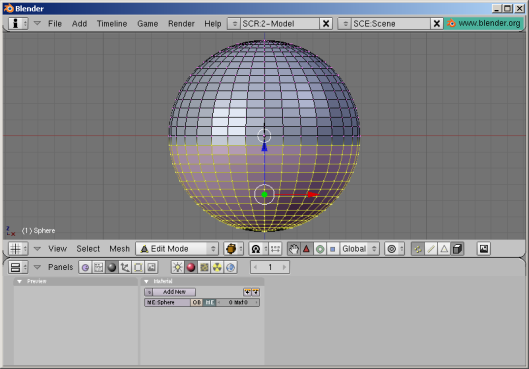Screen dimensions: 529x369
Task: Open the Script context icon
Action: 99,267
